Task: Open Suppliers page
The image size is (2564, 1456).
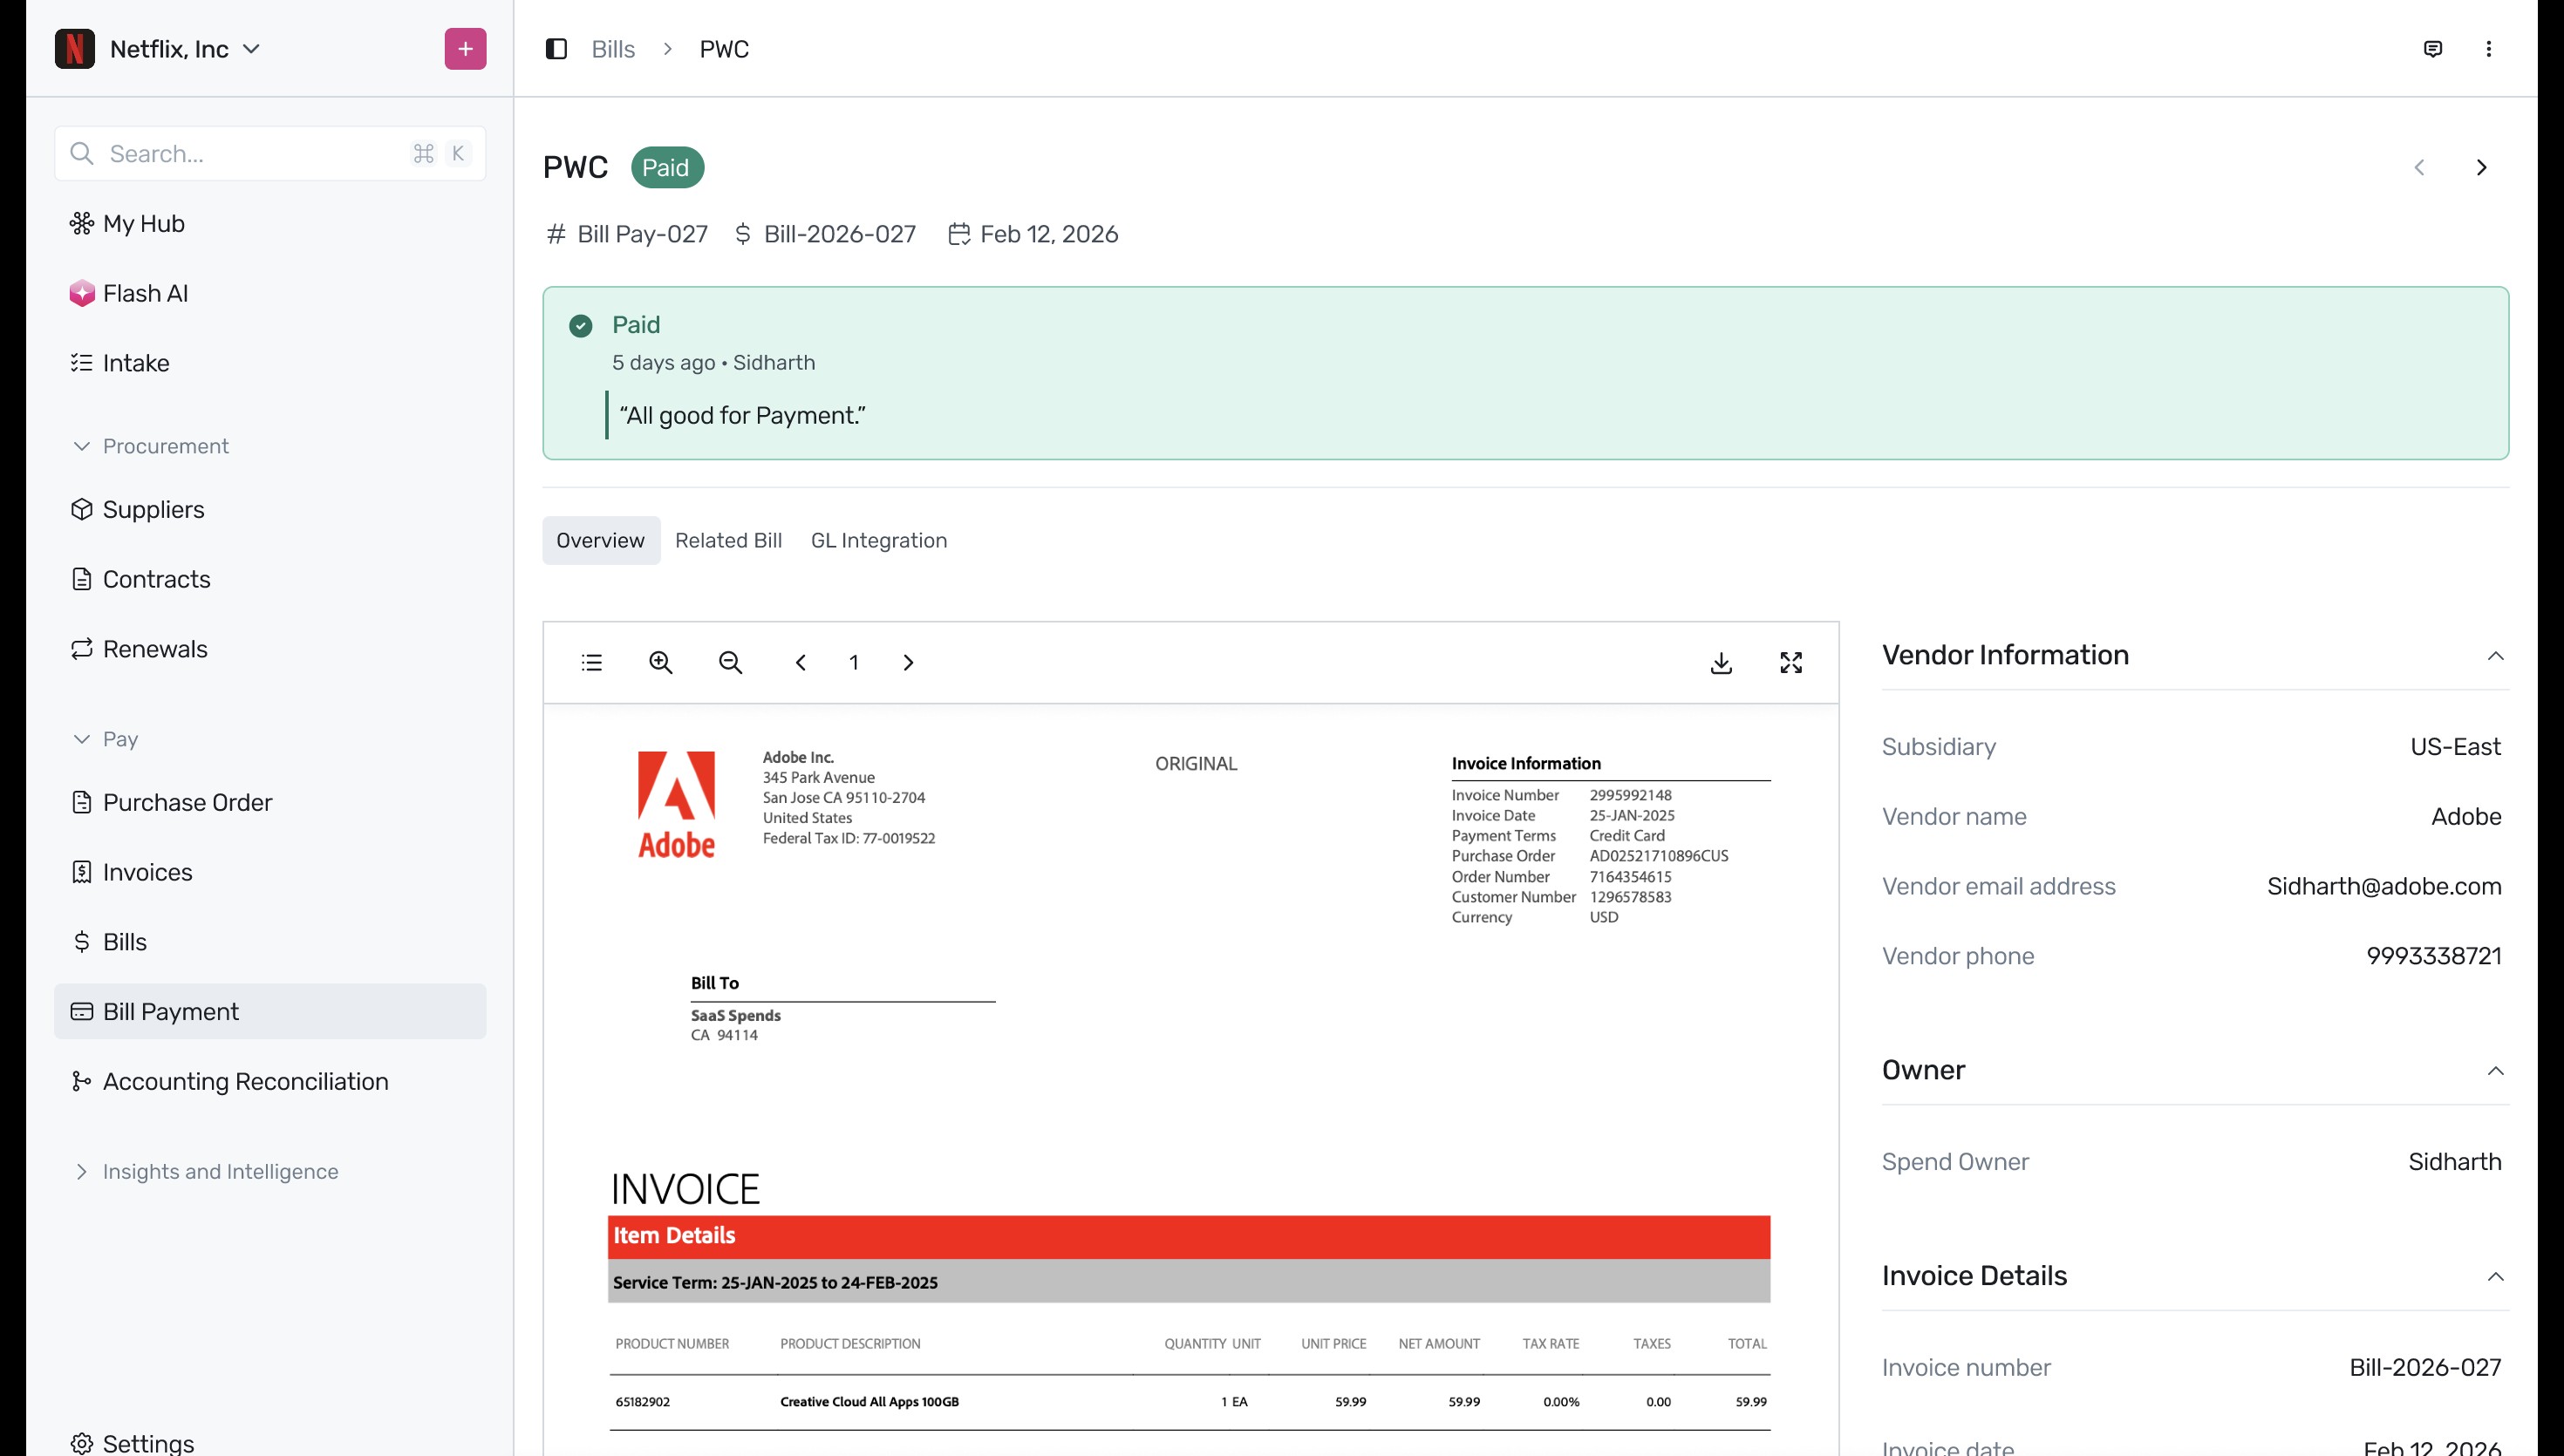Action: [x=270, y=509]
